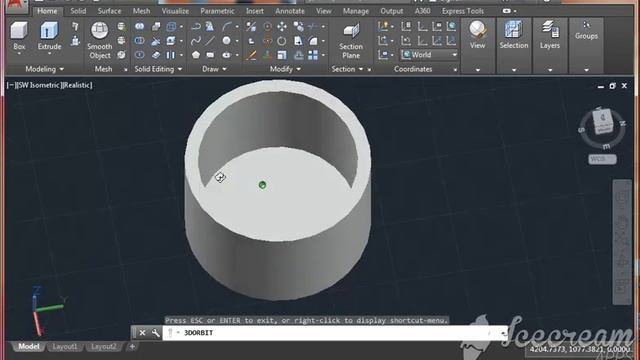Select the Rectangle draw tool

click(x=211, y=55)
